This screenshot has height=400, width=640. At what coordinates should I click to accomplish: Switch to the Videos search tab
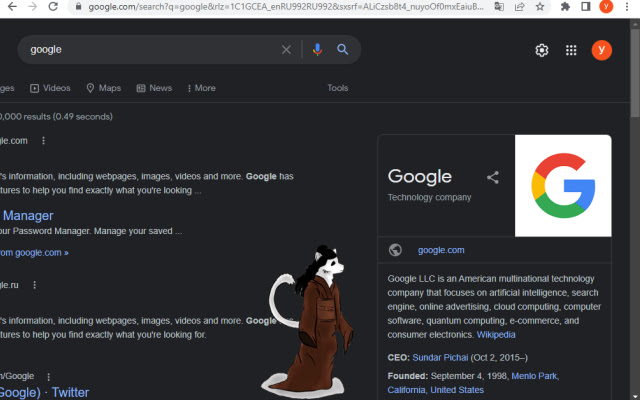(x=50, y=88)
